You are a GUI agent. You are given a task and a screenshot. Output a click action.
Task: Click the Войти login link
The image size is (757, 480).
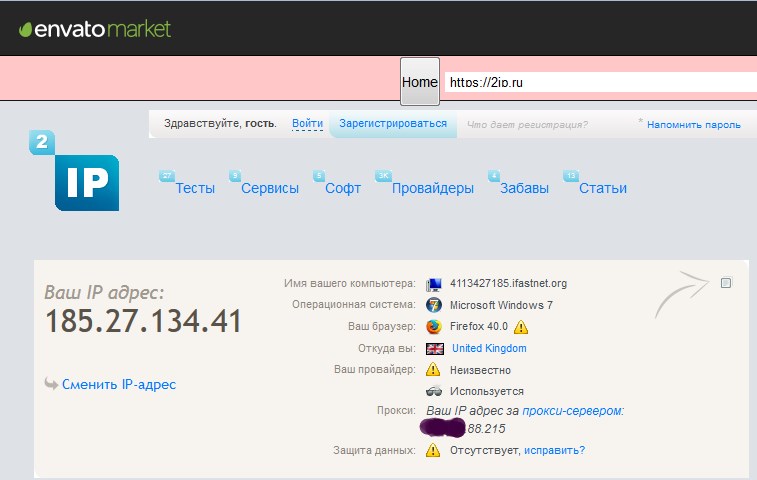308,124
